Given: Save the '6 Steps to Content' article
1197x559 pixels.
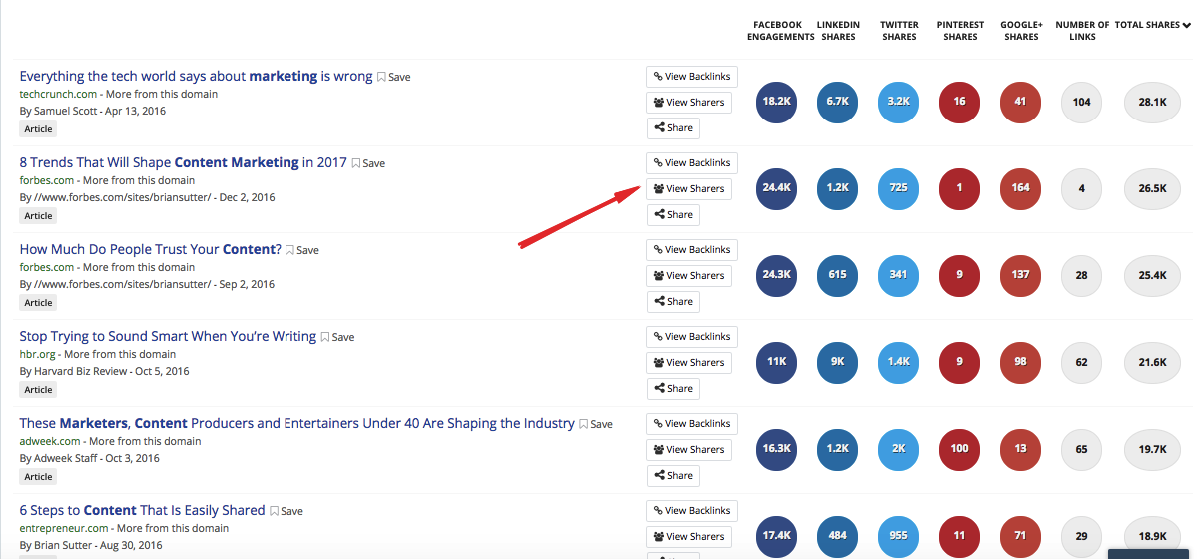Looking at the screenshot, I should (286, 512).
